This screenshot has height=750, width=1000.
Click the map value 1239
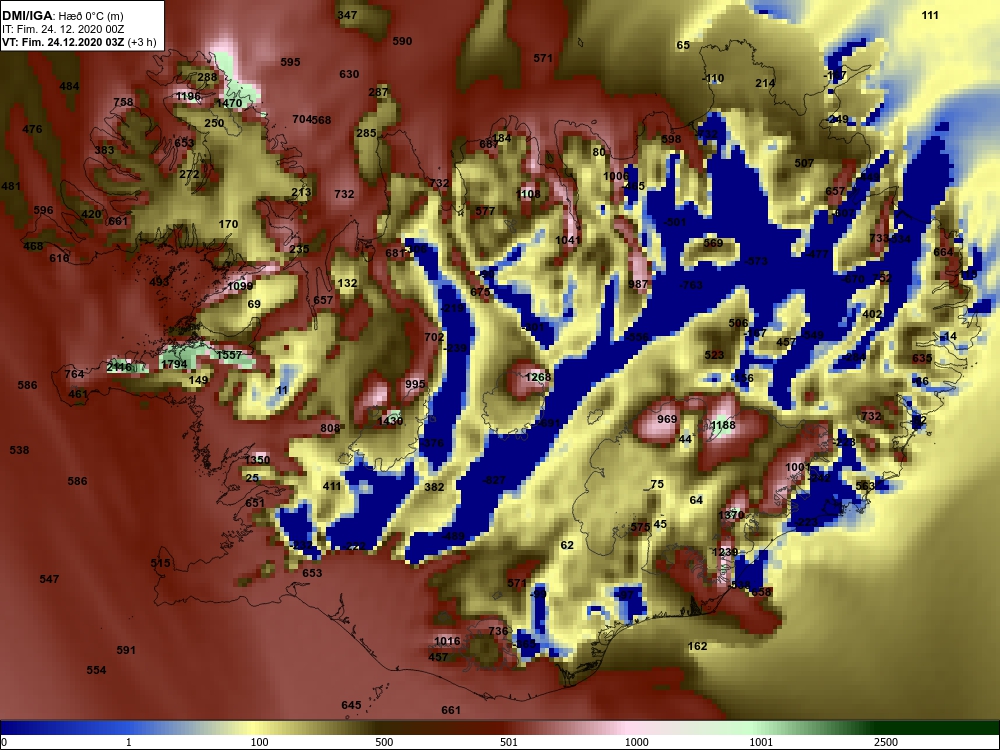(x=725, y=552)
